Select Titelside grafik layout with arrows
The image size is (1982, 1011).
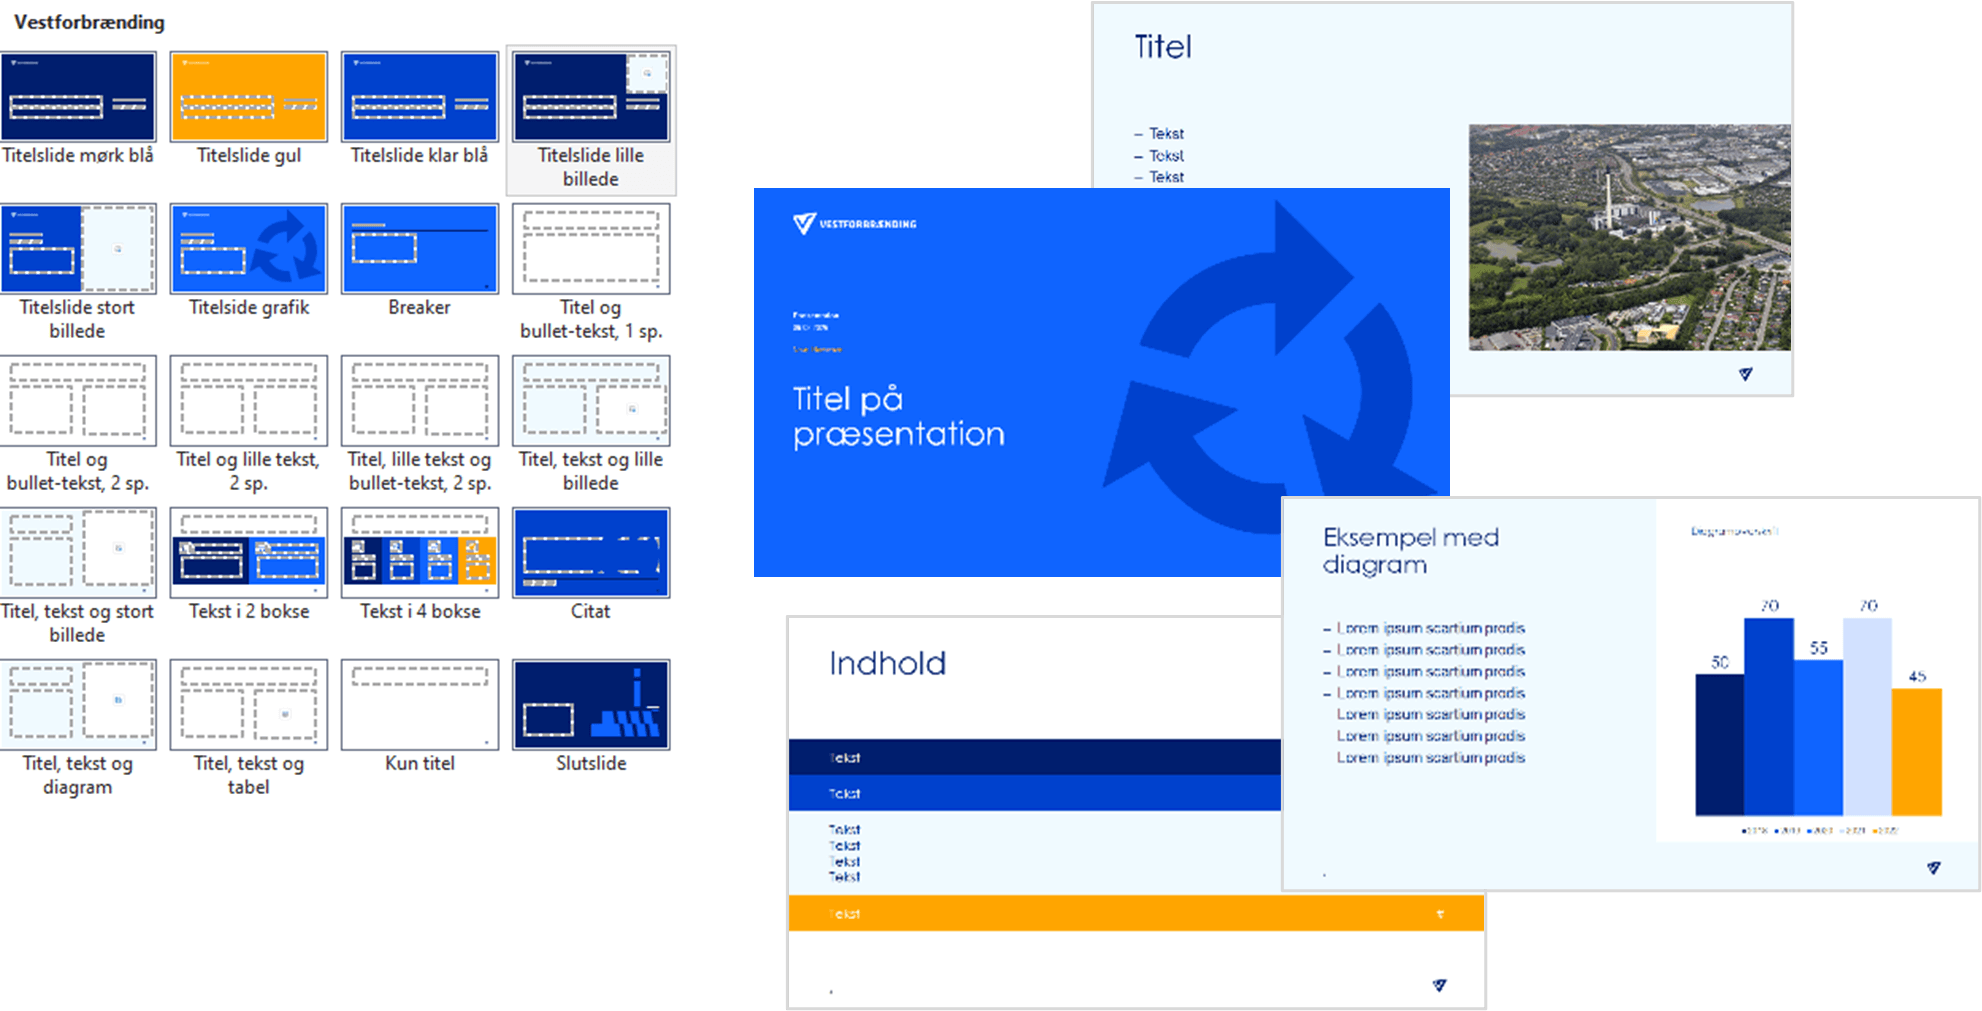pos(249,249)
